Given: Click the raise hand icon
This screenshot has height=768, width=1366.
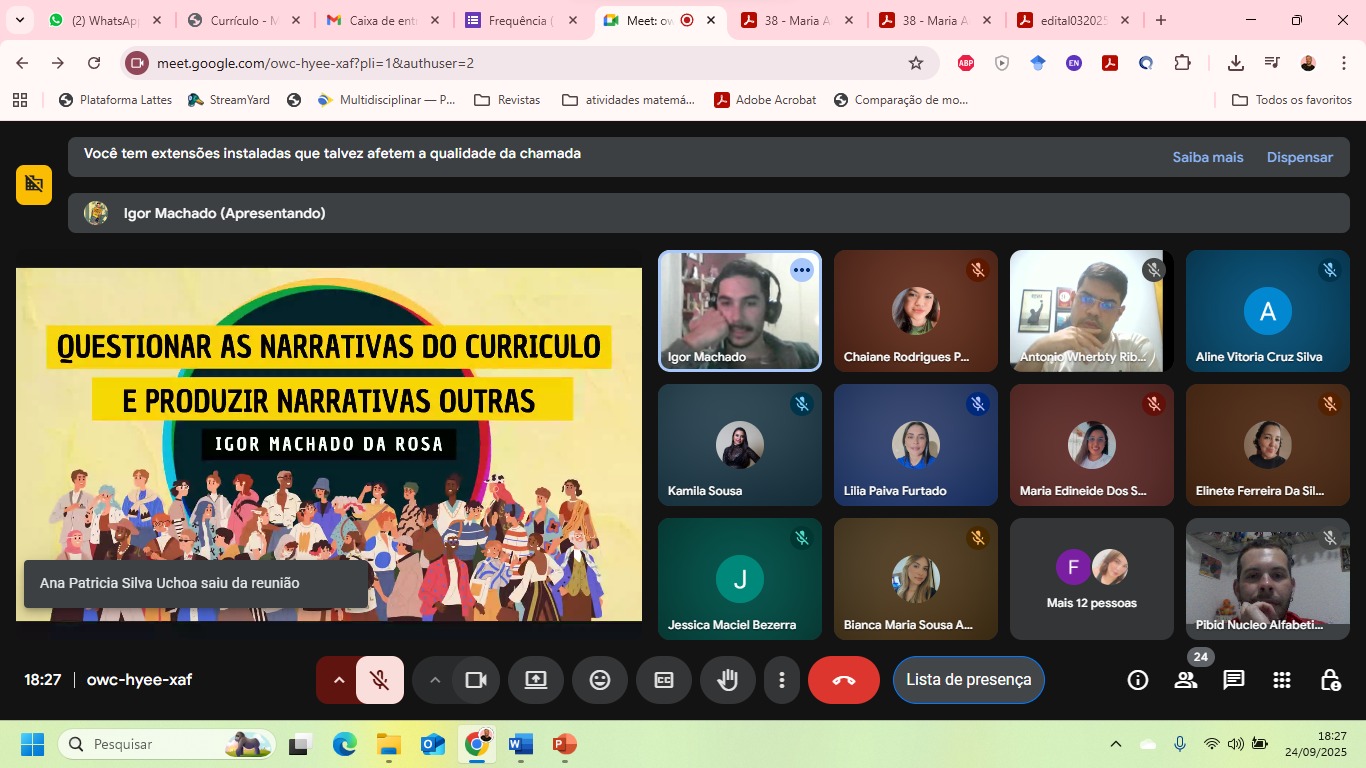Looking at the screenshot, I should point(727,680).
